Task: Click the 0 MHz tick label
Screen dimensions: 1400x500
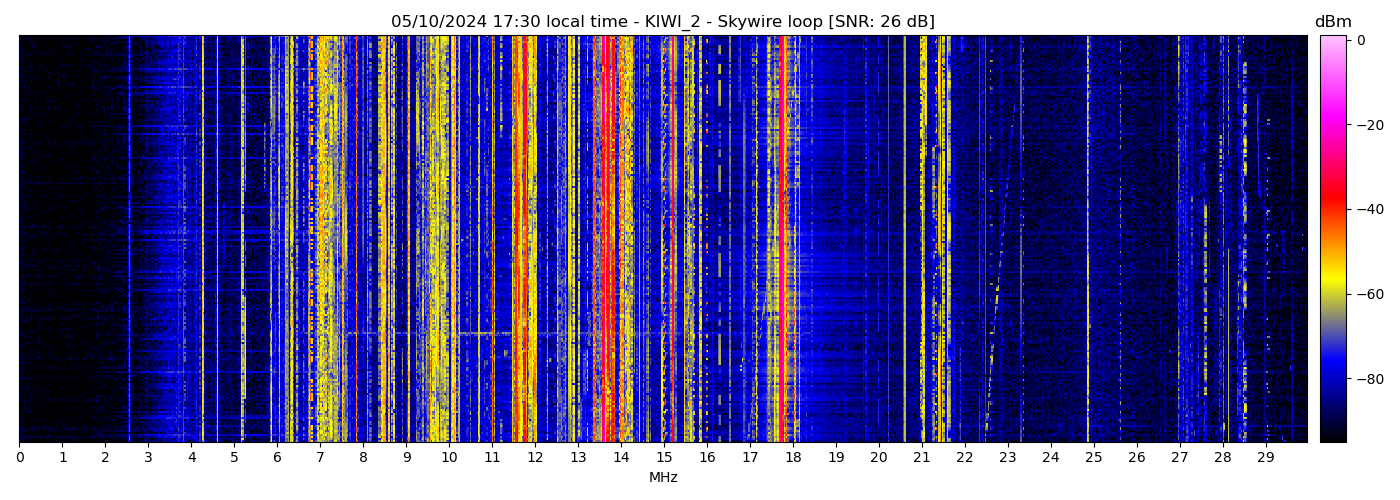Action: 19,457
